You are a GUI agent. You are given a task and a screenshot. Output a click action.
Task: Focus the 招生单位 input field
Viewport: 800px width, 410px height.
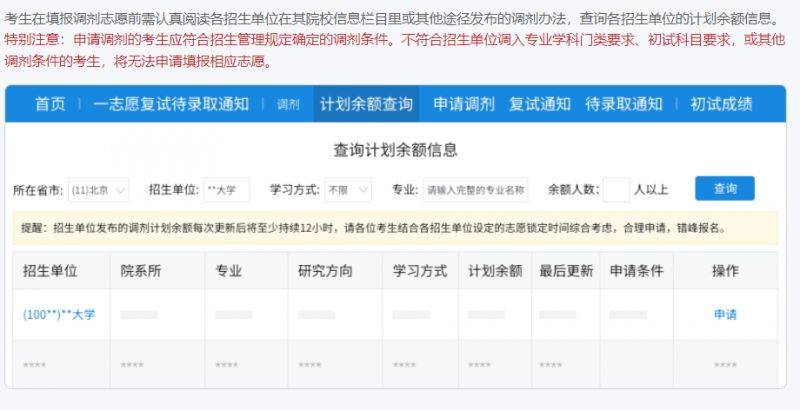[227, 190]
